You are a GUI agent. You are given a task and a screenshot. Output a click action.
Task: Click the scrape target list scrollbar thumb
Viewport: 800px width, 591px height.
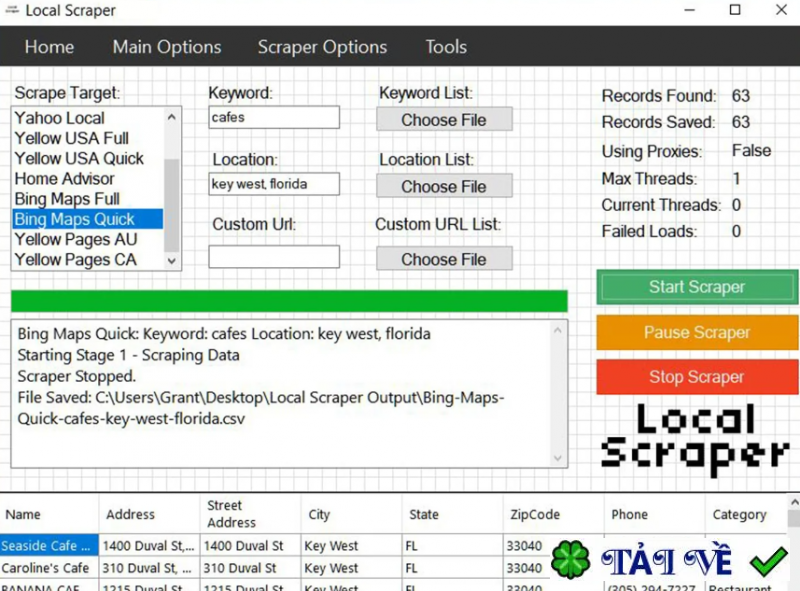172,205
